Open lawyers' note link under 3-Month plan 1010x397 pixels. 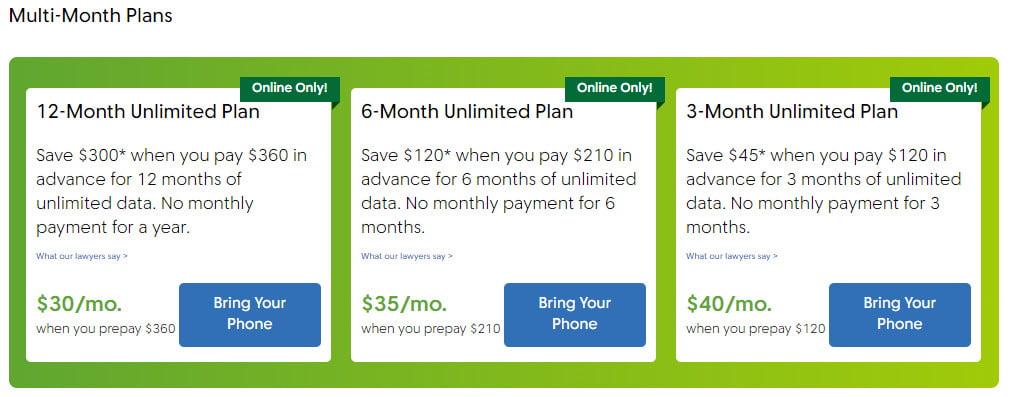732,256
